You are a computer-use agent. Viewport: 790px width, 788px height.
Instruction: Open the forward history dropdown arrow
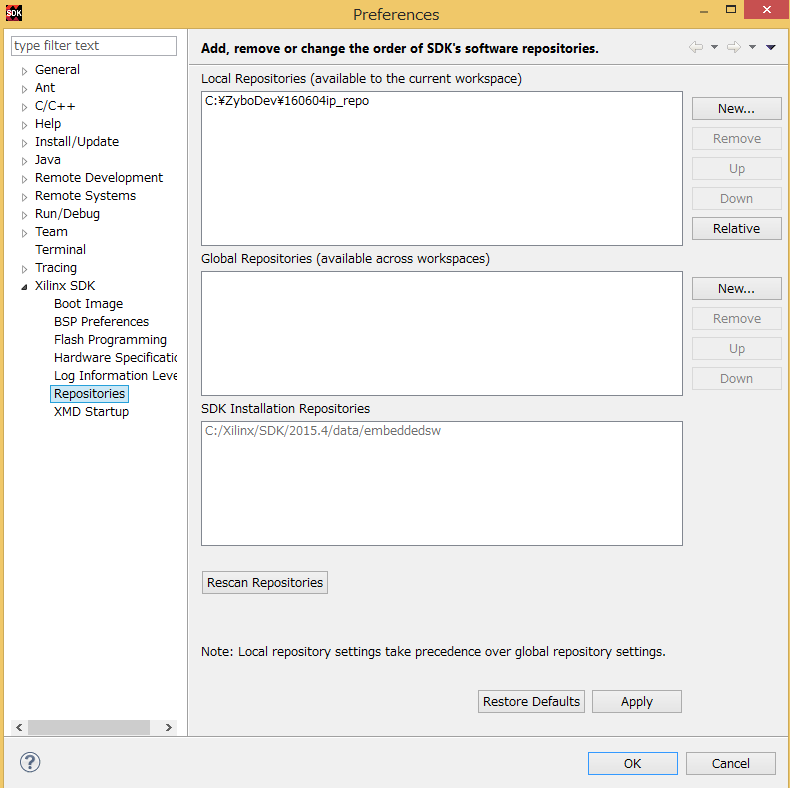(752, 47)
